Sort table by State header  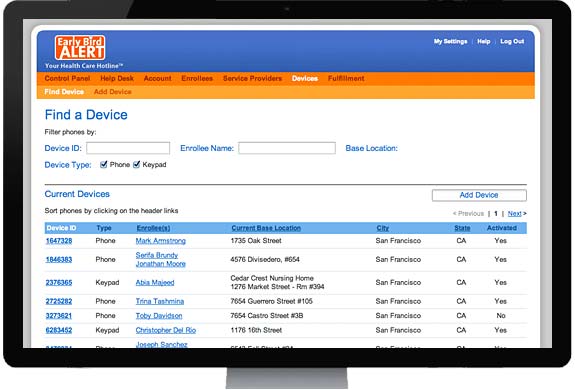(x=462, y=228)
